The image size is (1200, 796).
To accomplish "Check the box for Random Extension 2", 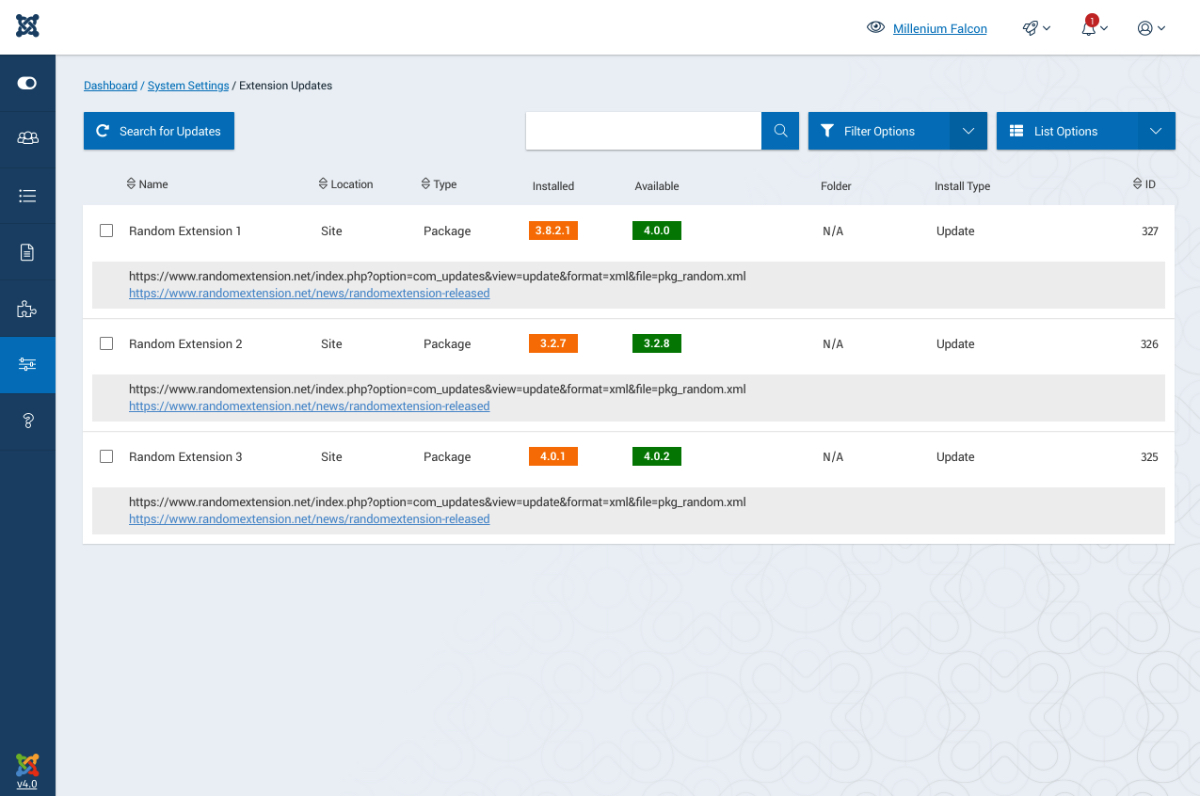I will [x=107, y=344].
